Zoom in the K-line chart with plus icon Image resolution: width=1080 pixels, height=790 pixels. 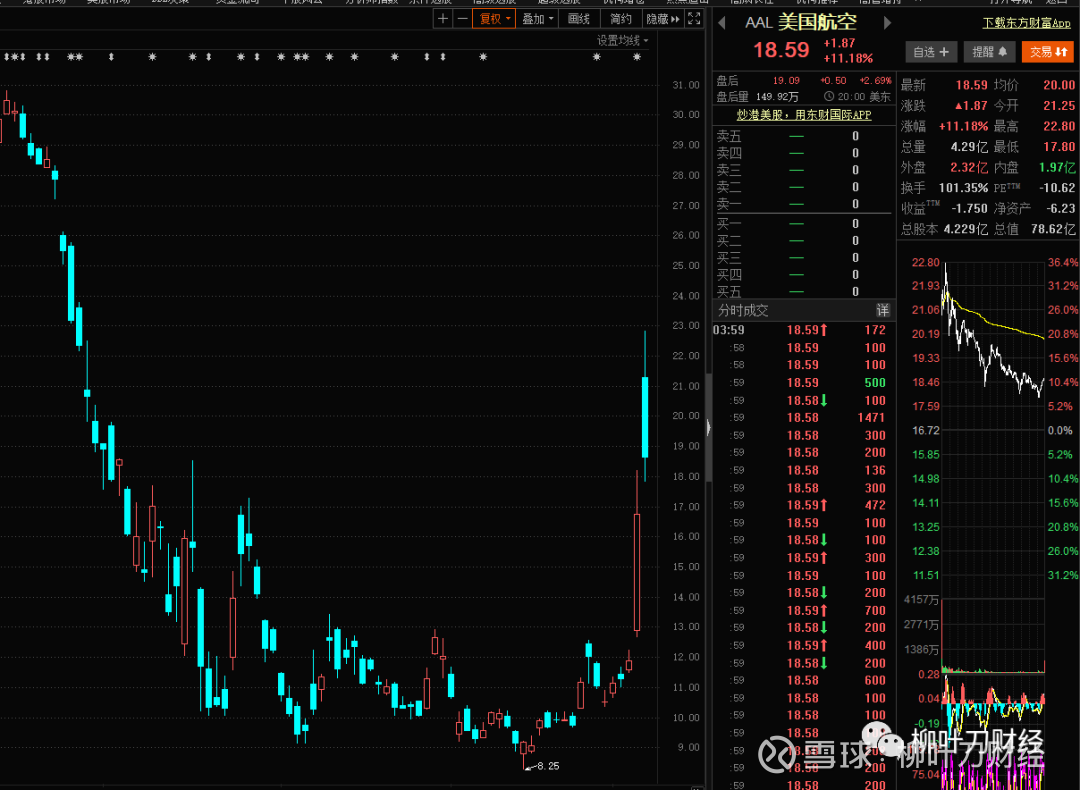tap(443, 19)
